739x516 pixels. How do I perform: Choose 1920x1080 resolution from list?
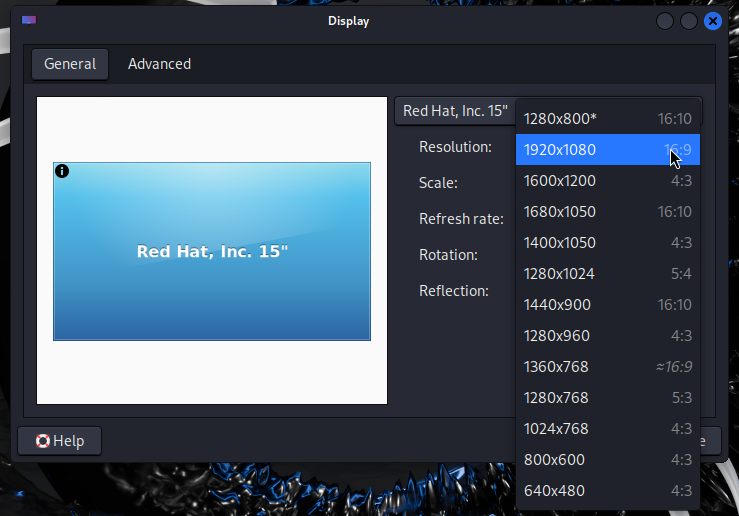[x=608, y=150]
